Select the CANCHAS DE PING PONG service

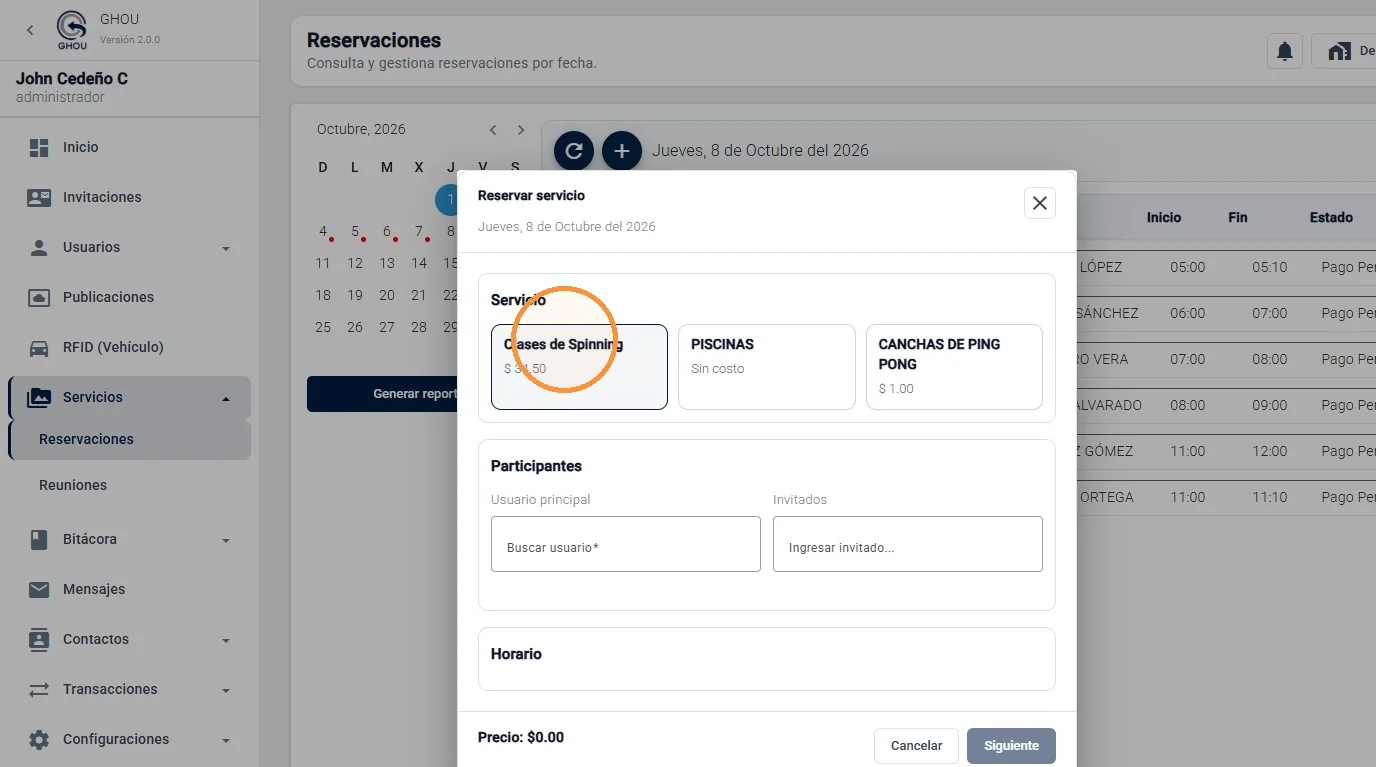[x=954, y=367]
